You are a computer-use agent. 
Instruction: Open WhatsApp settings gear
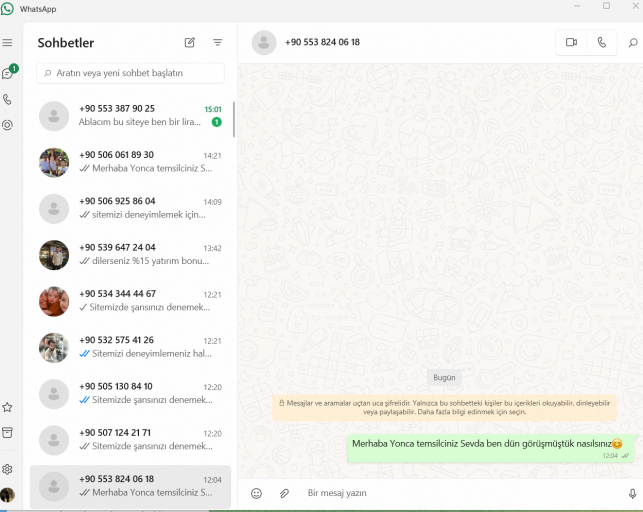(7, 469)
